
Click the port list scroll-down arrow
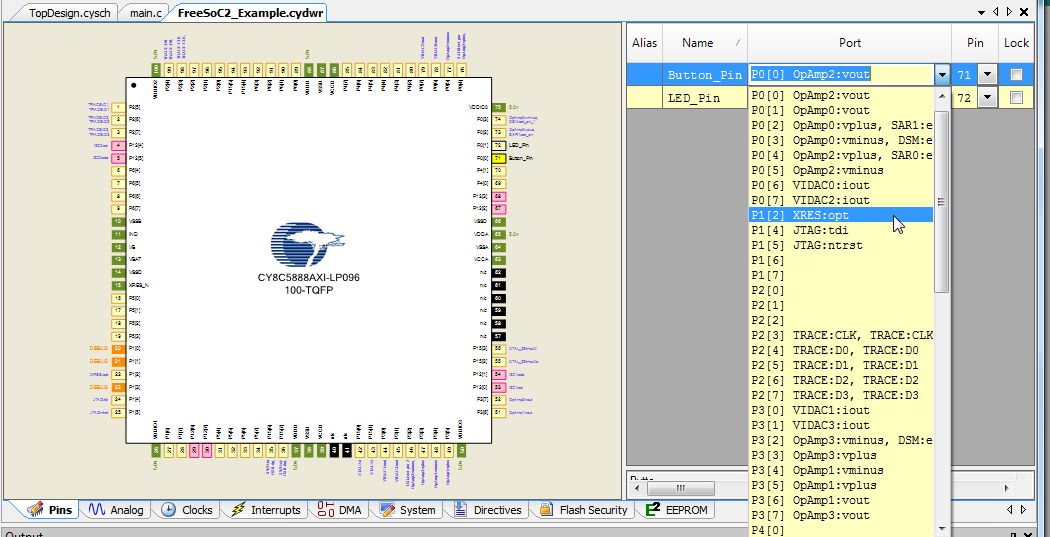click(x=942, y=528)
